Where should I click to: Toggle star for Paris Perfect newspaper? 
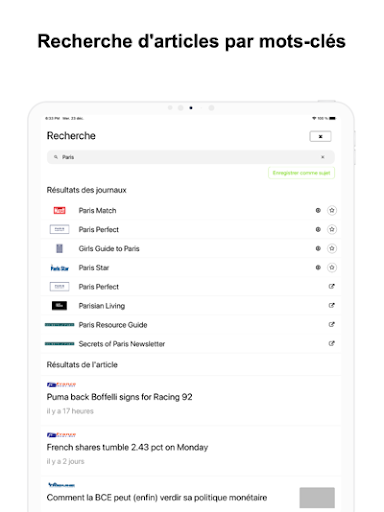(x=332, y=229)
